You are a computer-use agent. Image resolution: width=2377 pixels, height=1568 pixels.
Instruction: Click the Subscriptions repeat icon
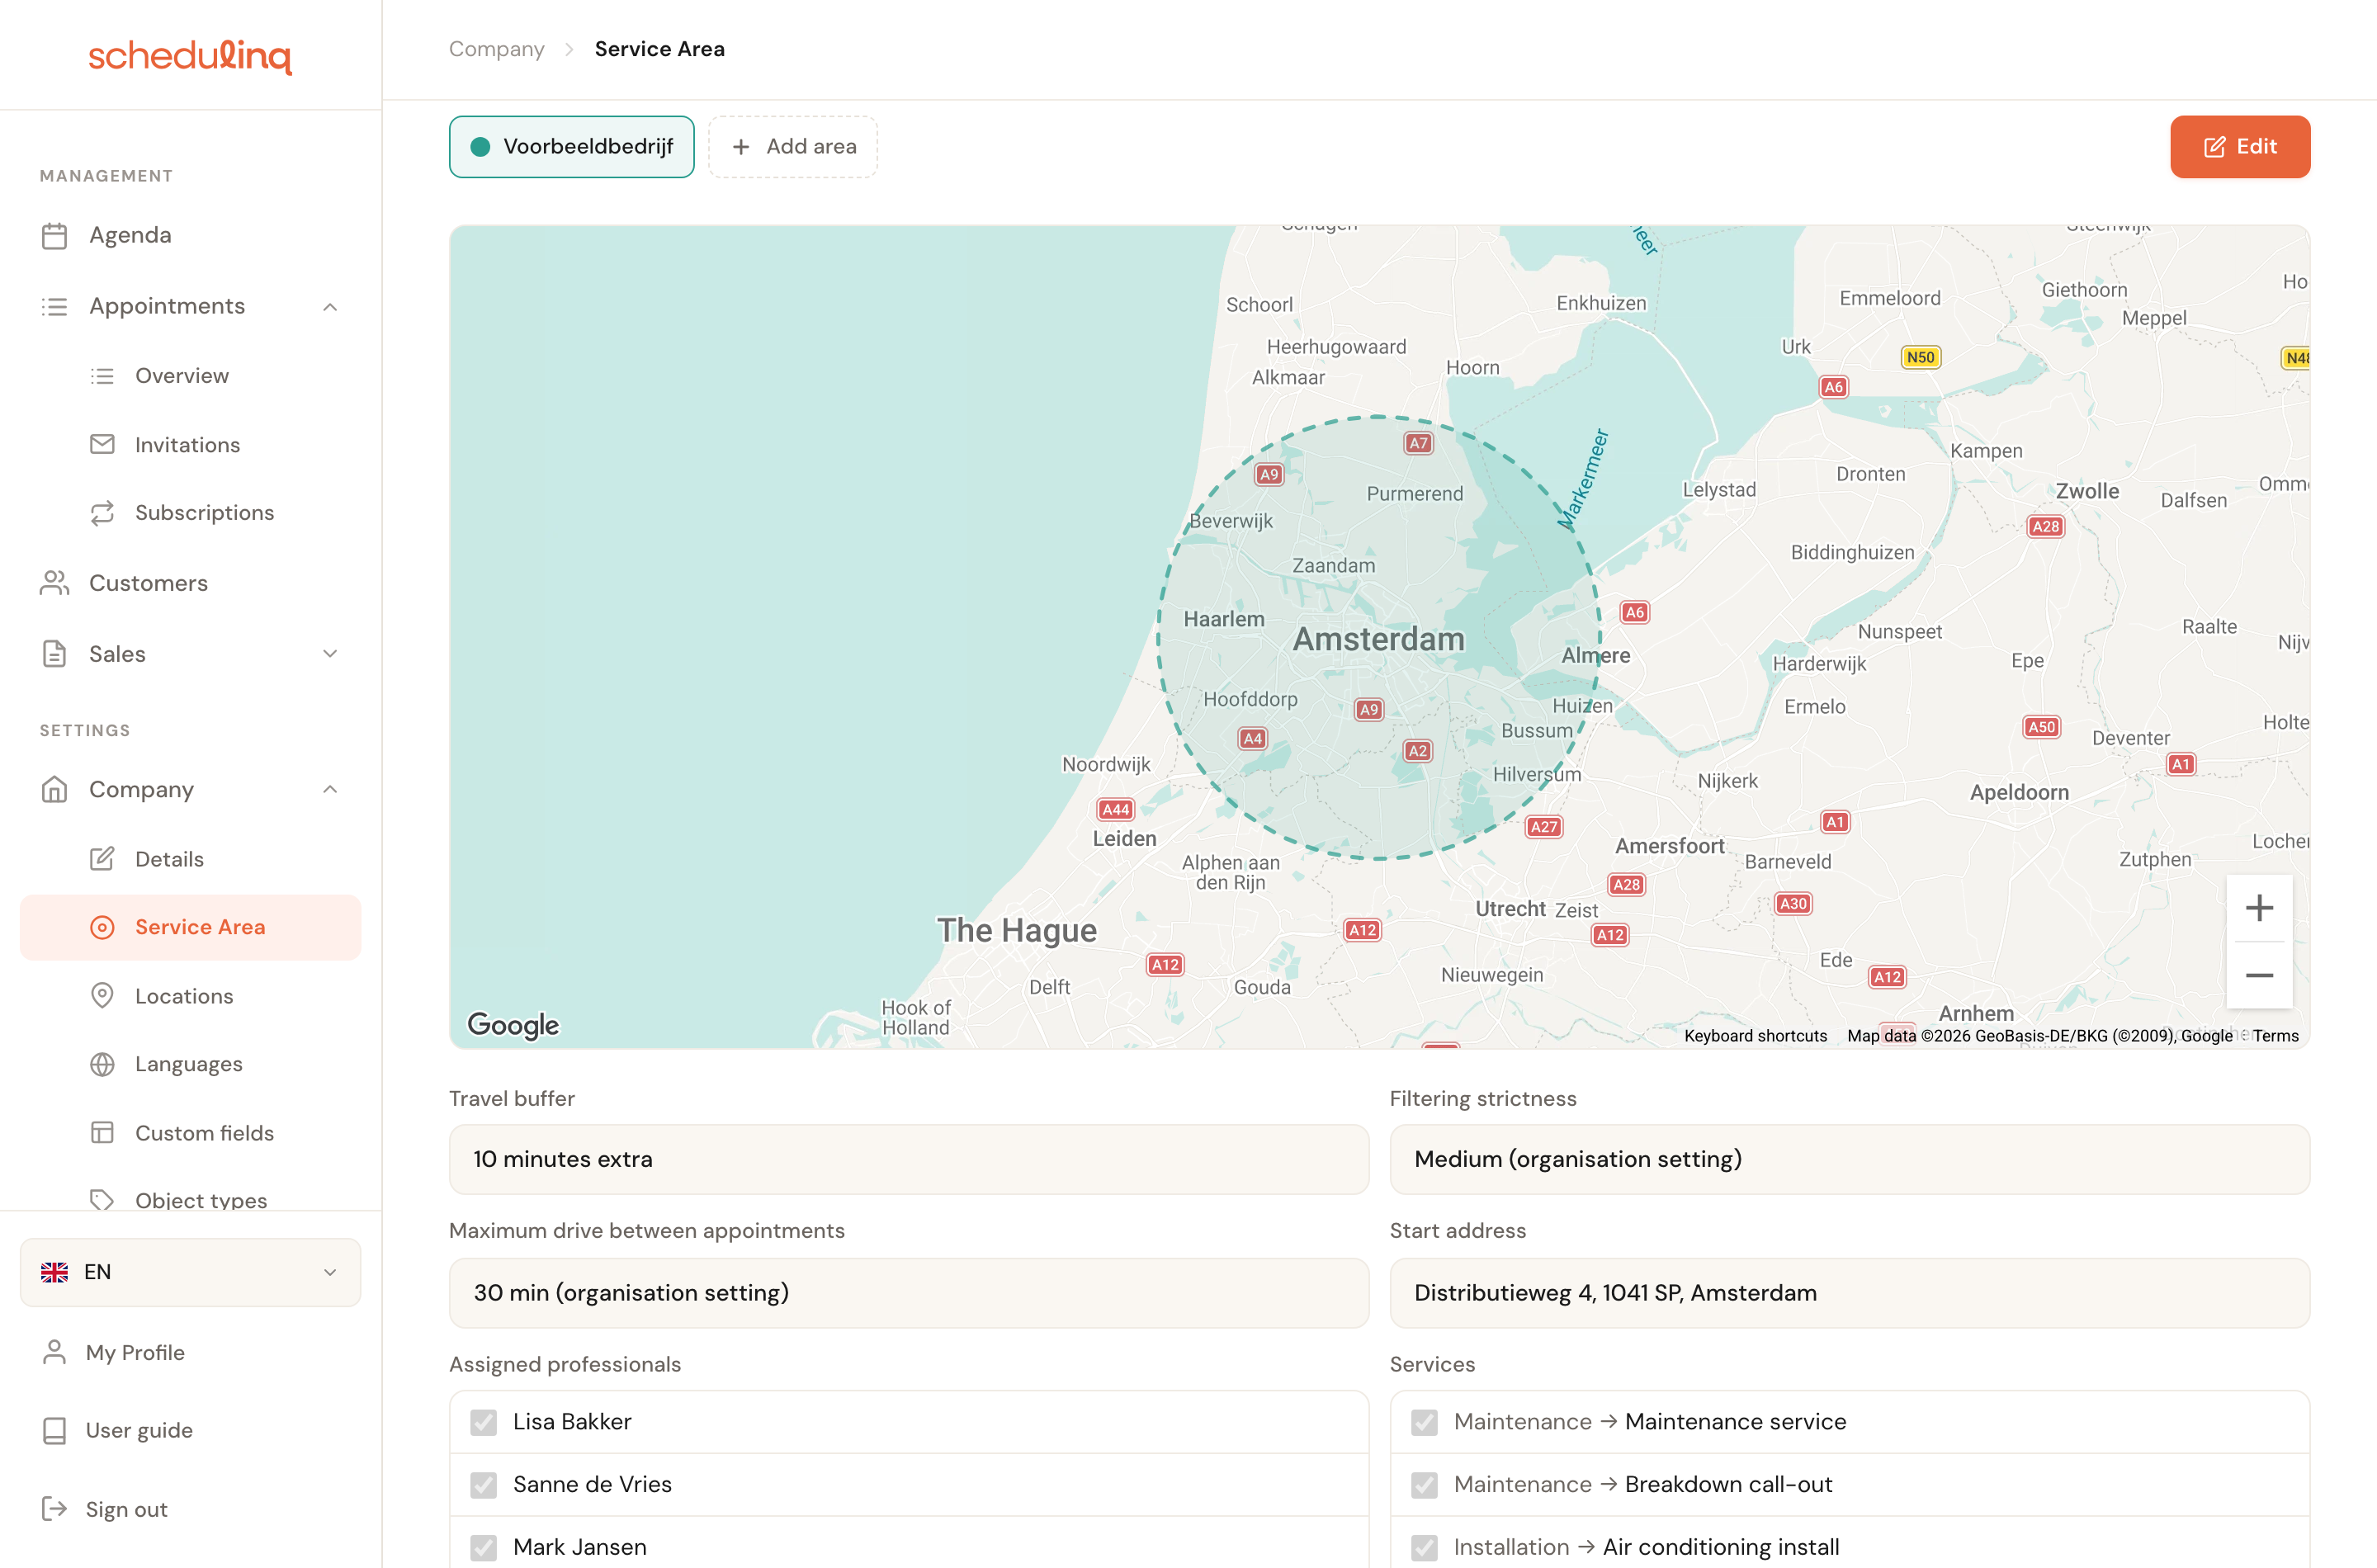pos(102,513)
